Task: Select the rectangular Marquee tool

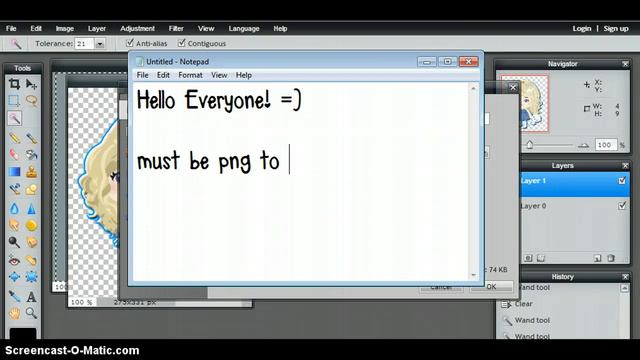Action: point(14,100)
